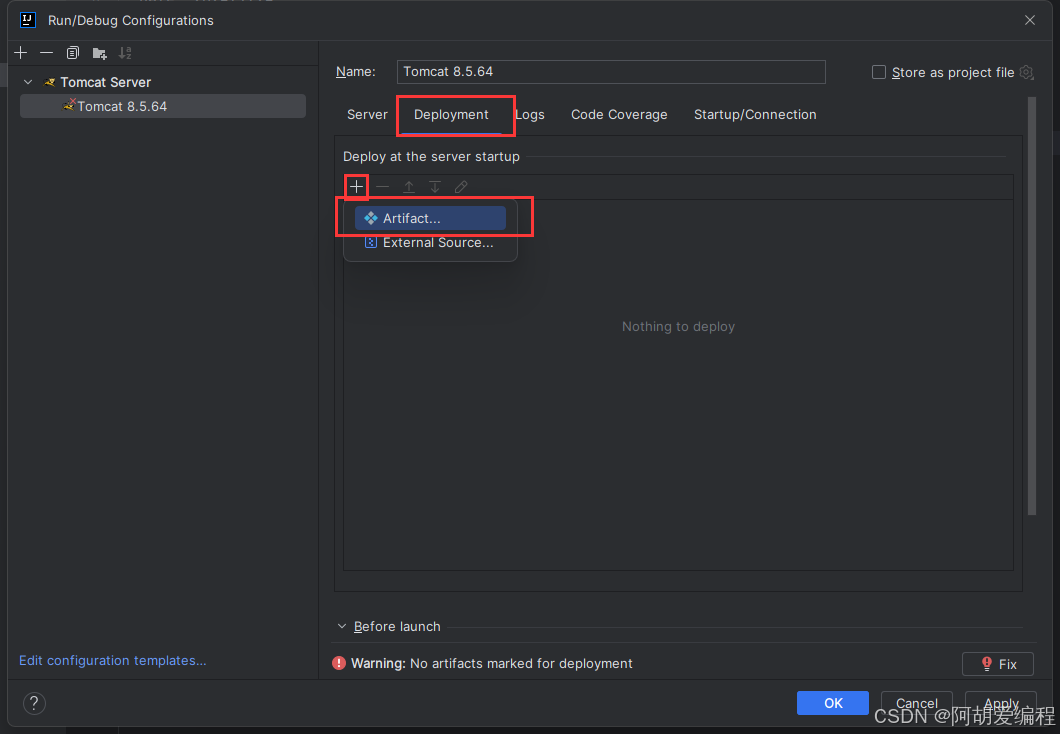Switch to the Logs tab
The height and width of the screenshot is (734, 1060).
[530, 114]
